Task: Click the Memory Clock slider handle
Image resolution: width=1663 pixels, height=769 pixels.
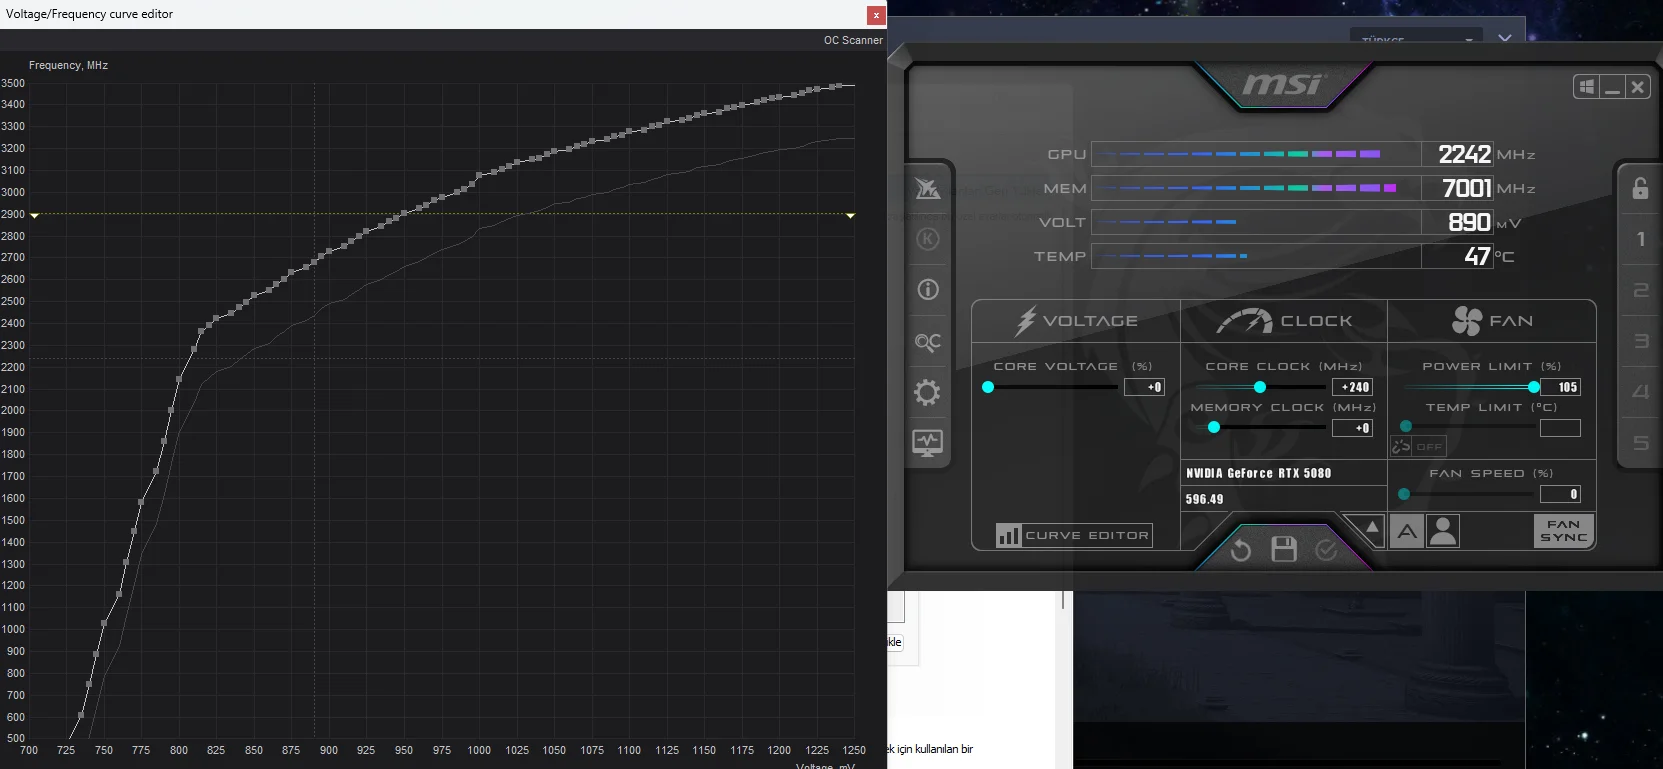Action: pos(1214,428)
